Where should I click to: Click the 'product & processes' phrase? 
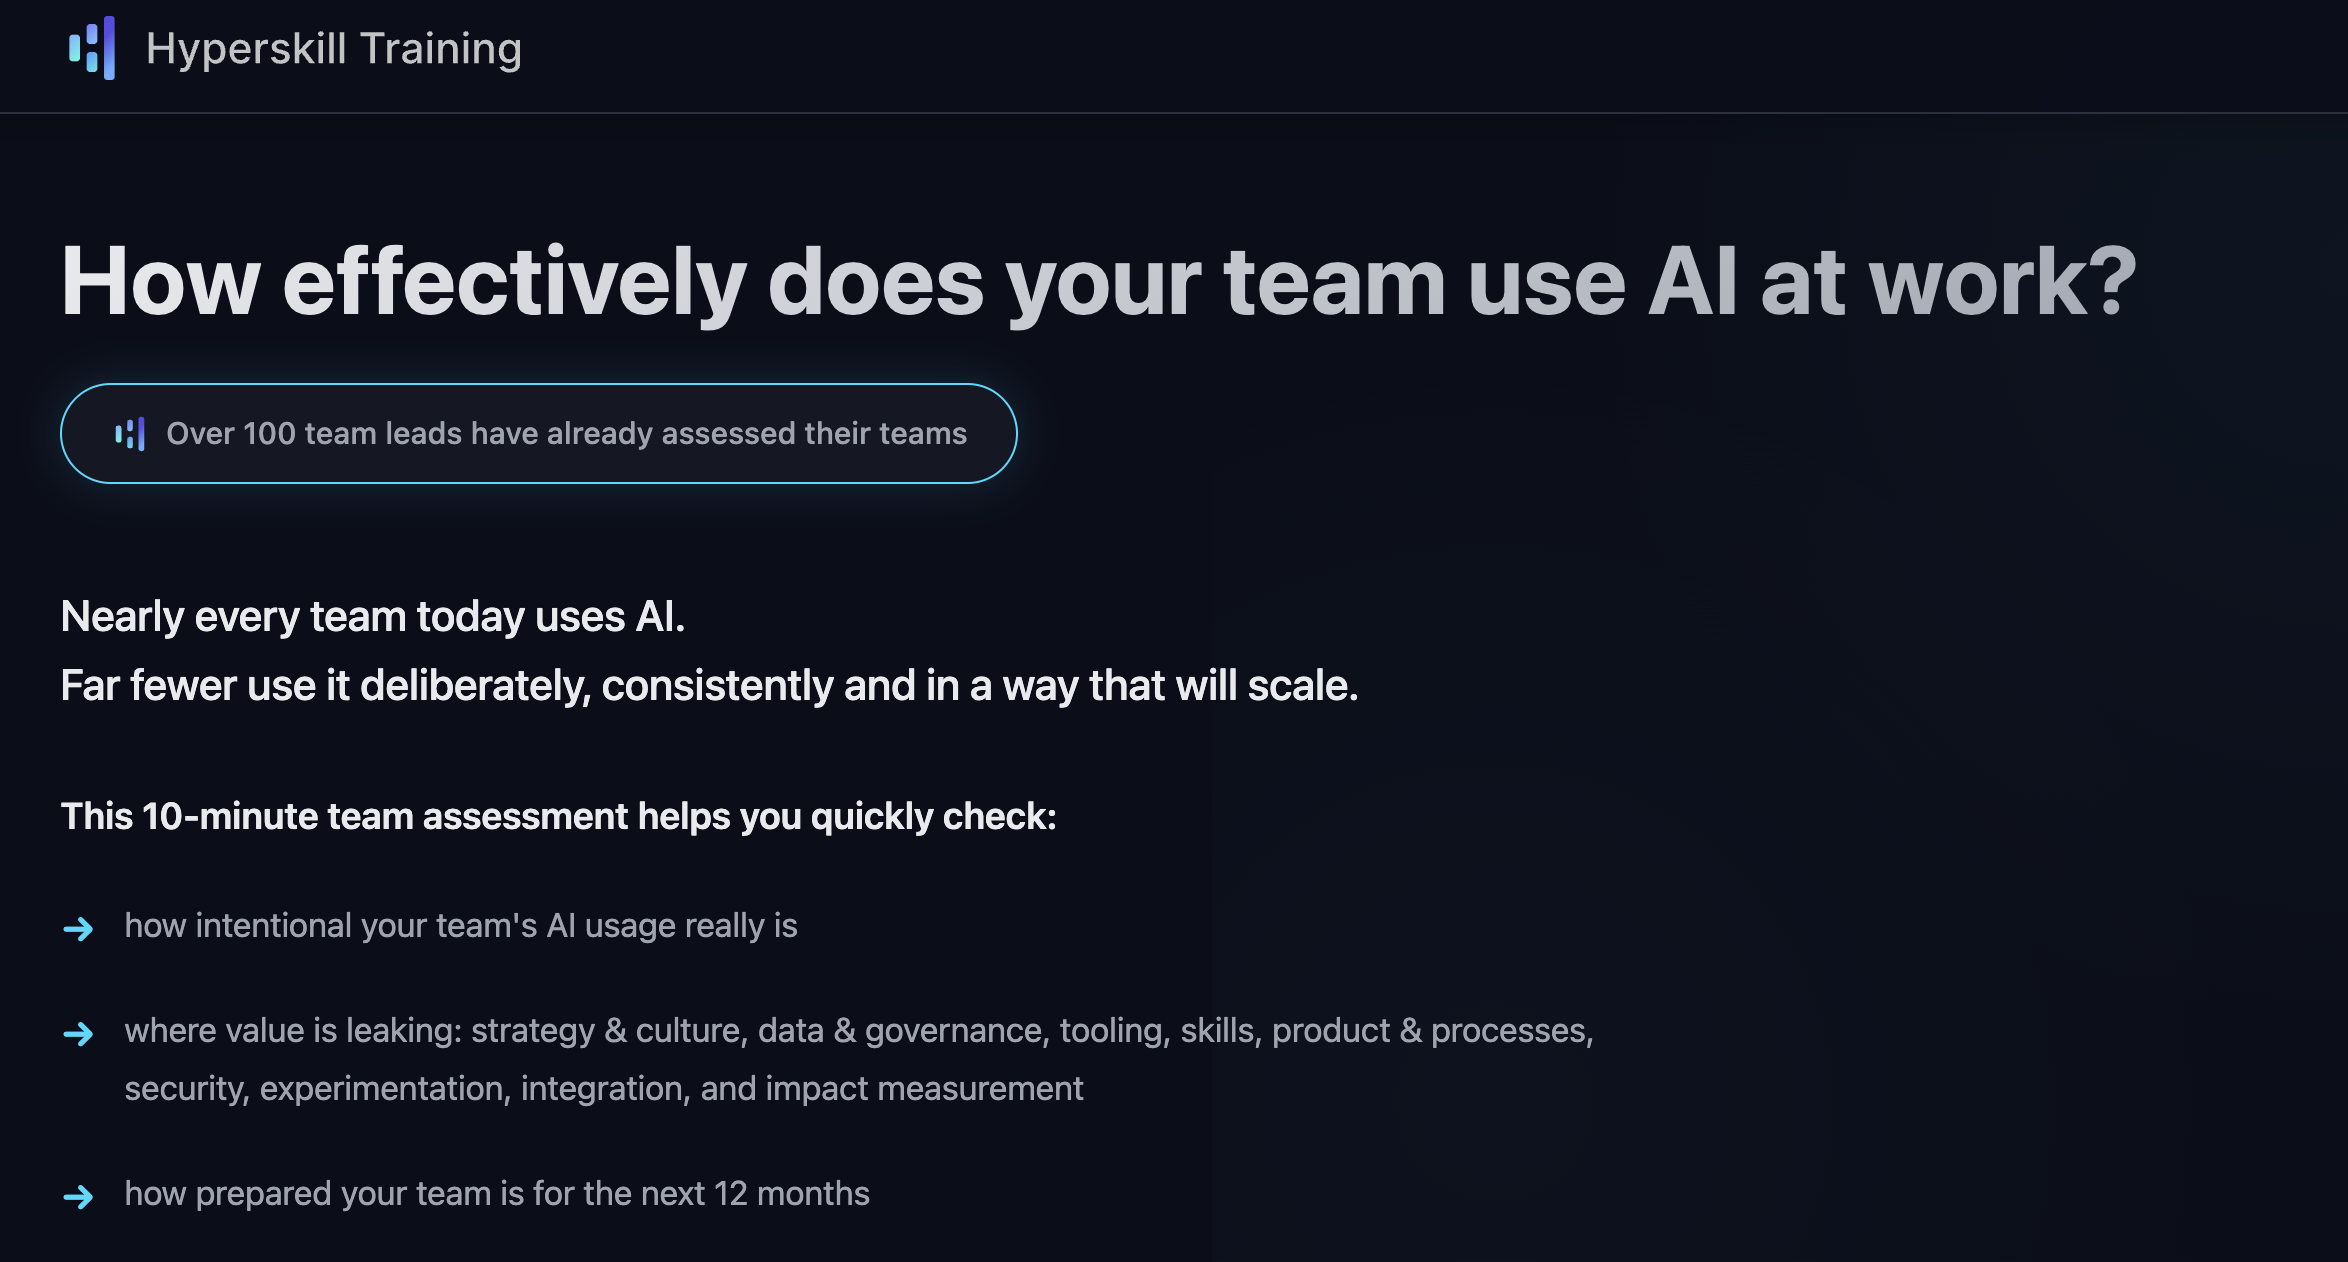pos(1431,1031)
